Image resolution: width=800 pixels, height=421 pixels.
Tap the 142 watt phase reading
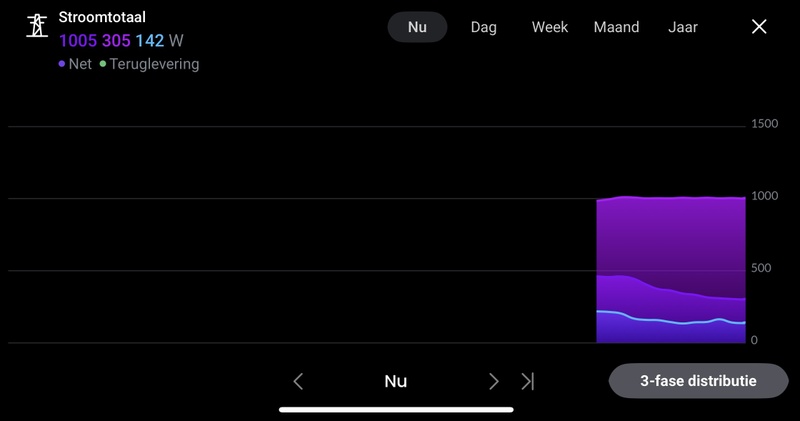pyautogui.click(x=151, y=41)
